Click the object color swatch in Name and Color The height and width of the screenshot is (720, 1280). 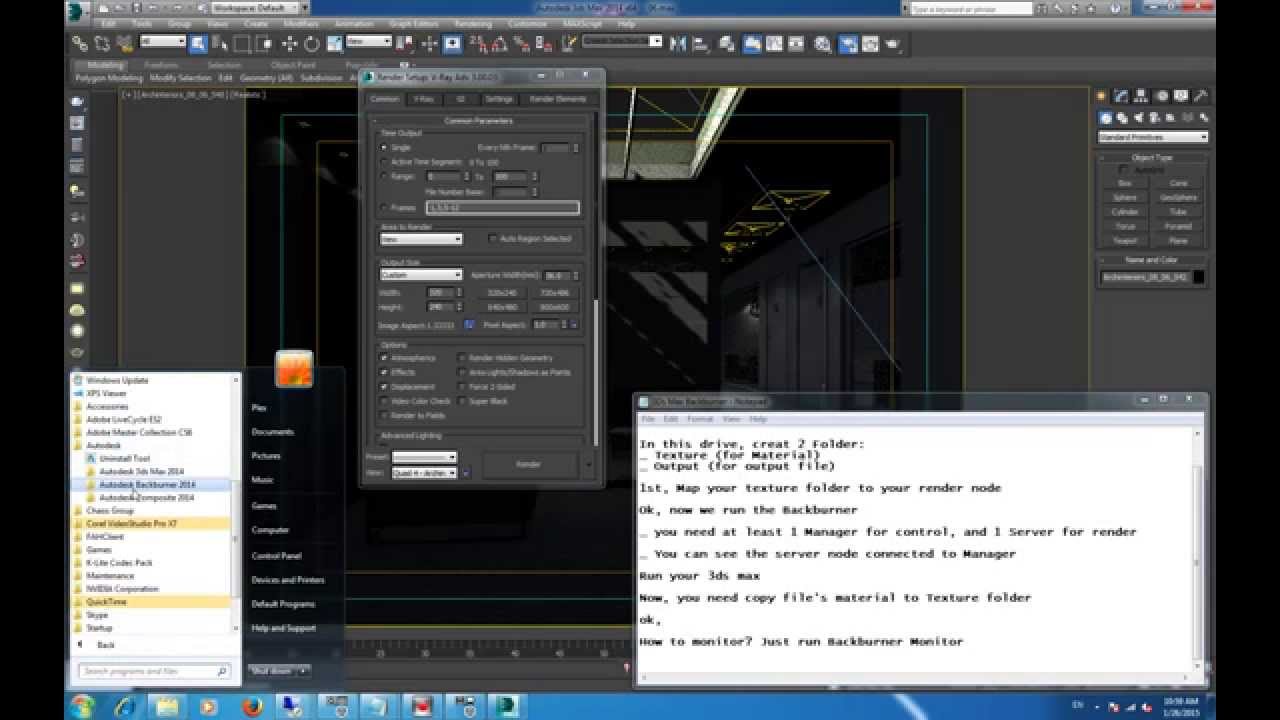pyautogui.click(x=1199, y=277)
